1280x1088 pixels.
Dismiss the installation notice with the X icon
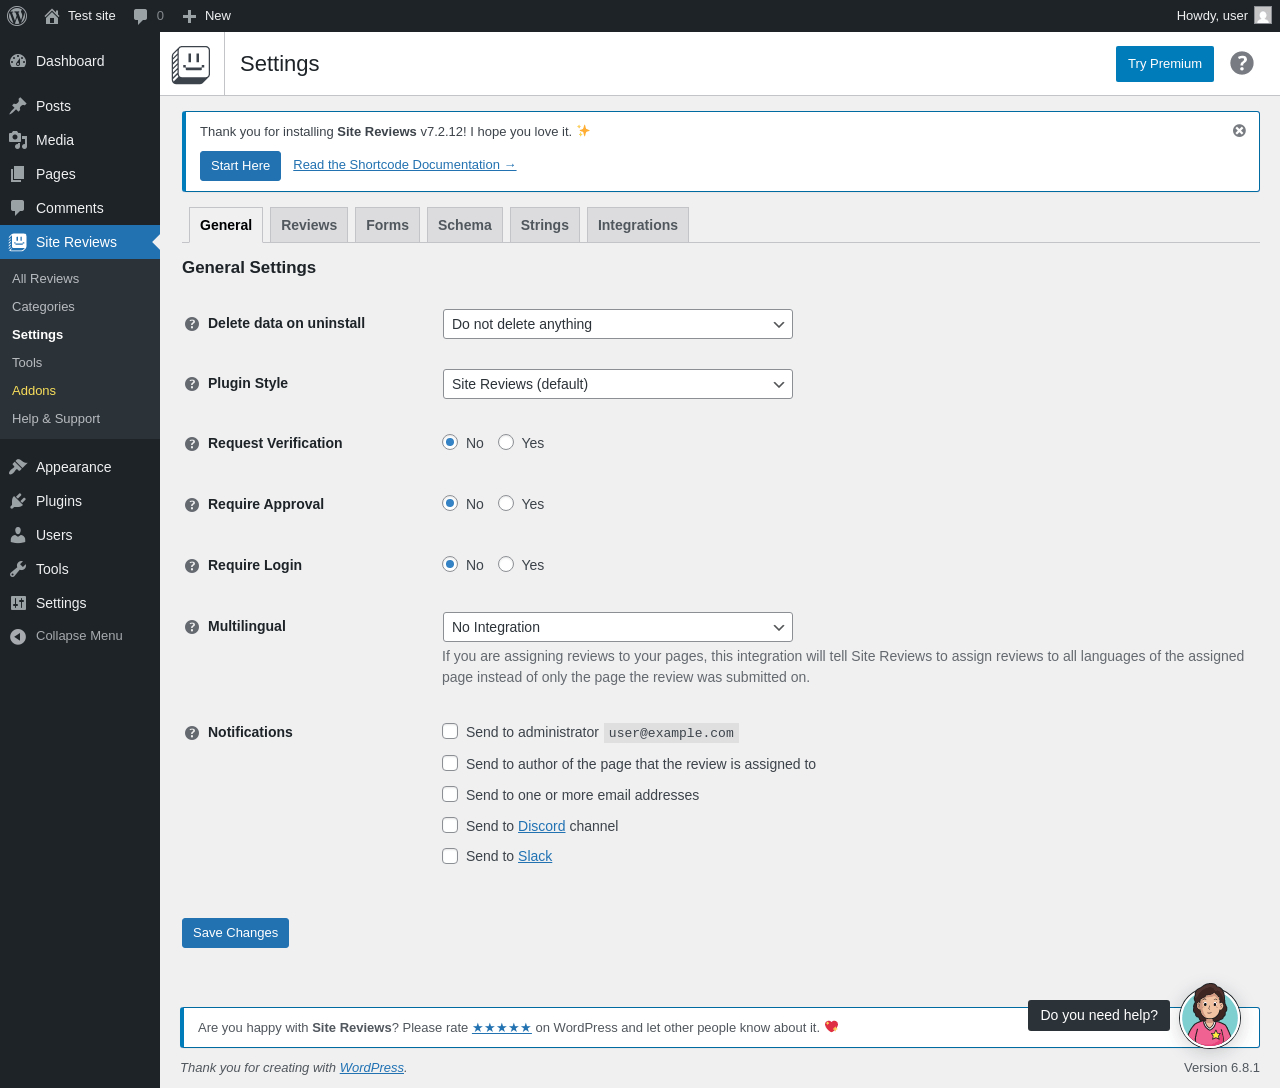point(1239,131)
